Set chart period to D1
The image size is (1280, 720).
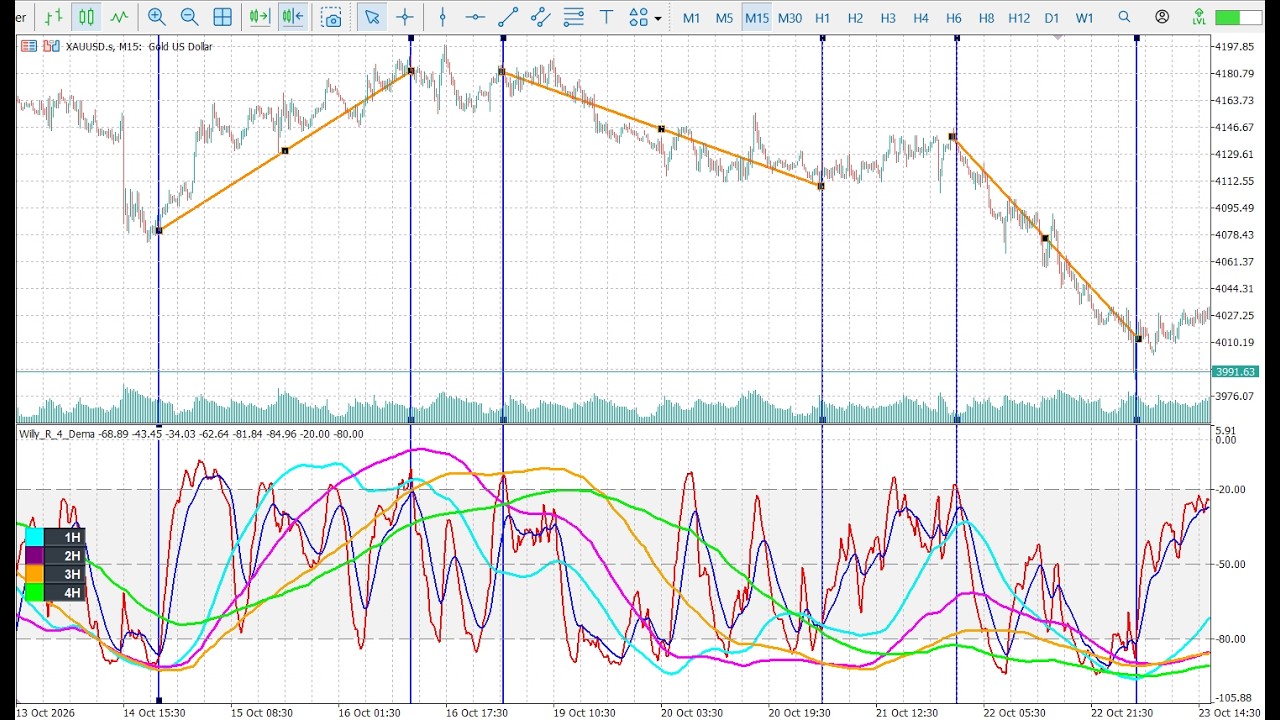[1051, 18]
